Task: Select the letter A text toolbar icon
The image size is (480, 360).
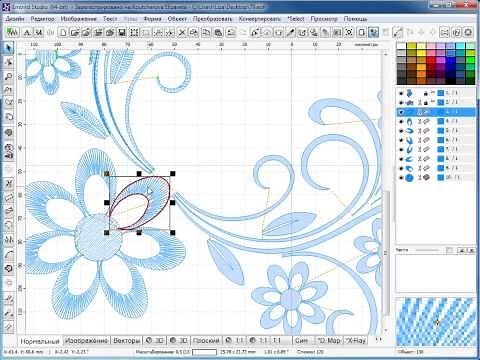Action: (x=27, y=33)
